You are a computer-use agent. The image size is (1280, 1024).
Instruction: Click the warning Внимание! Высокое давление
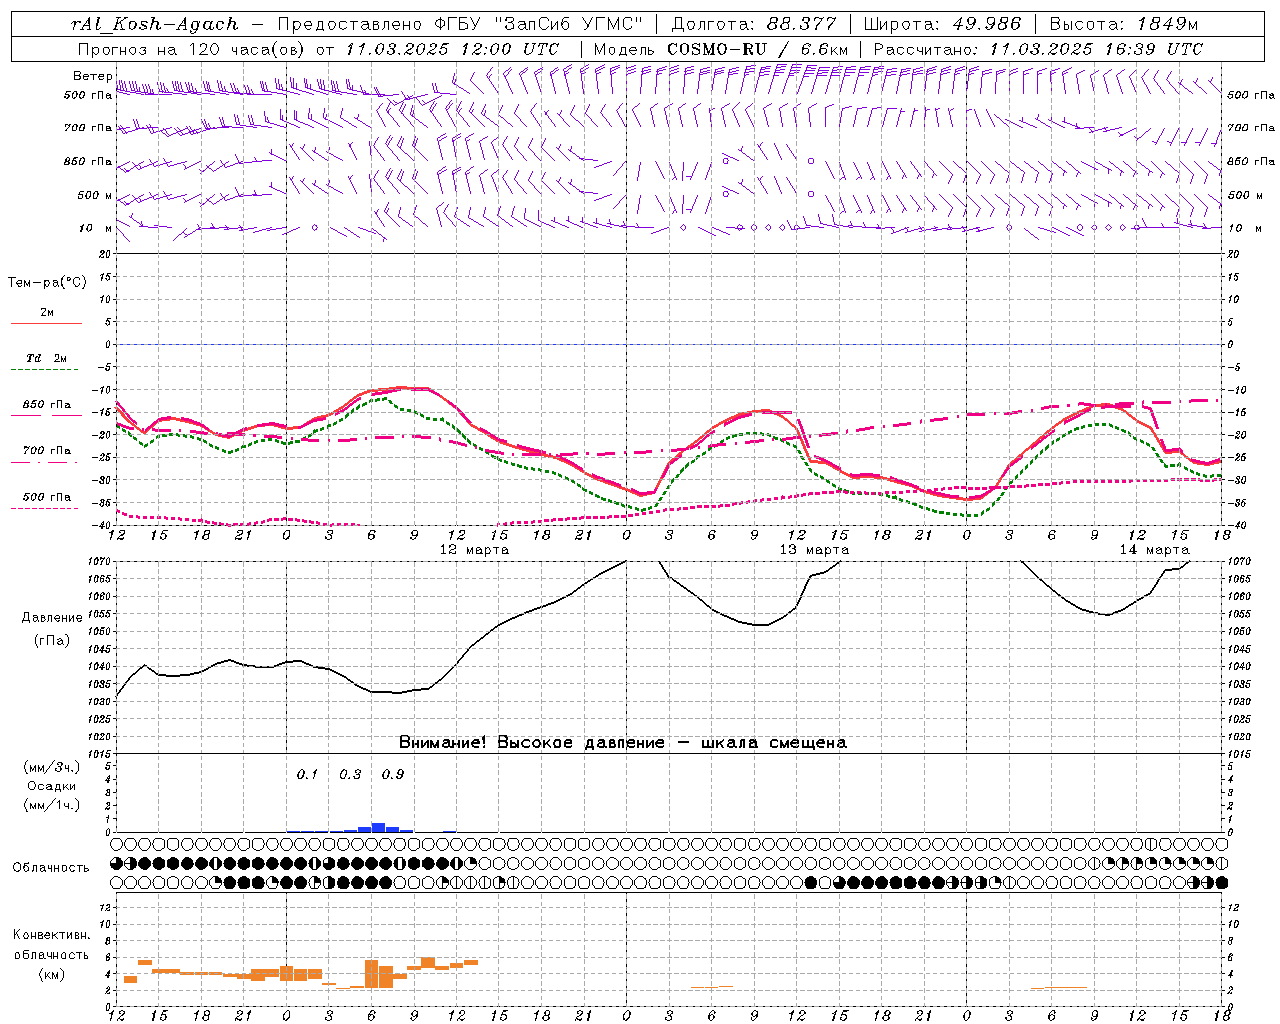[x=531, y=743]
